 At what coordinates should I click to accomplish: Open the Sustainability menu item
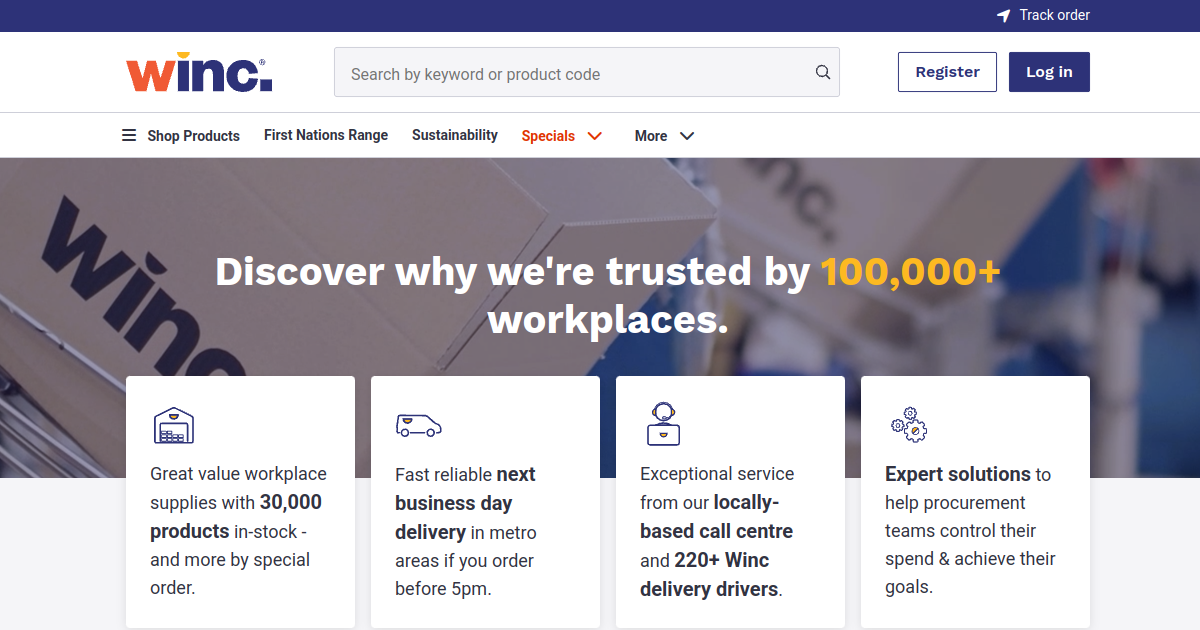[x=455, y=135]
